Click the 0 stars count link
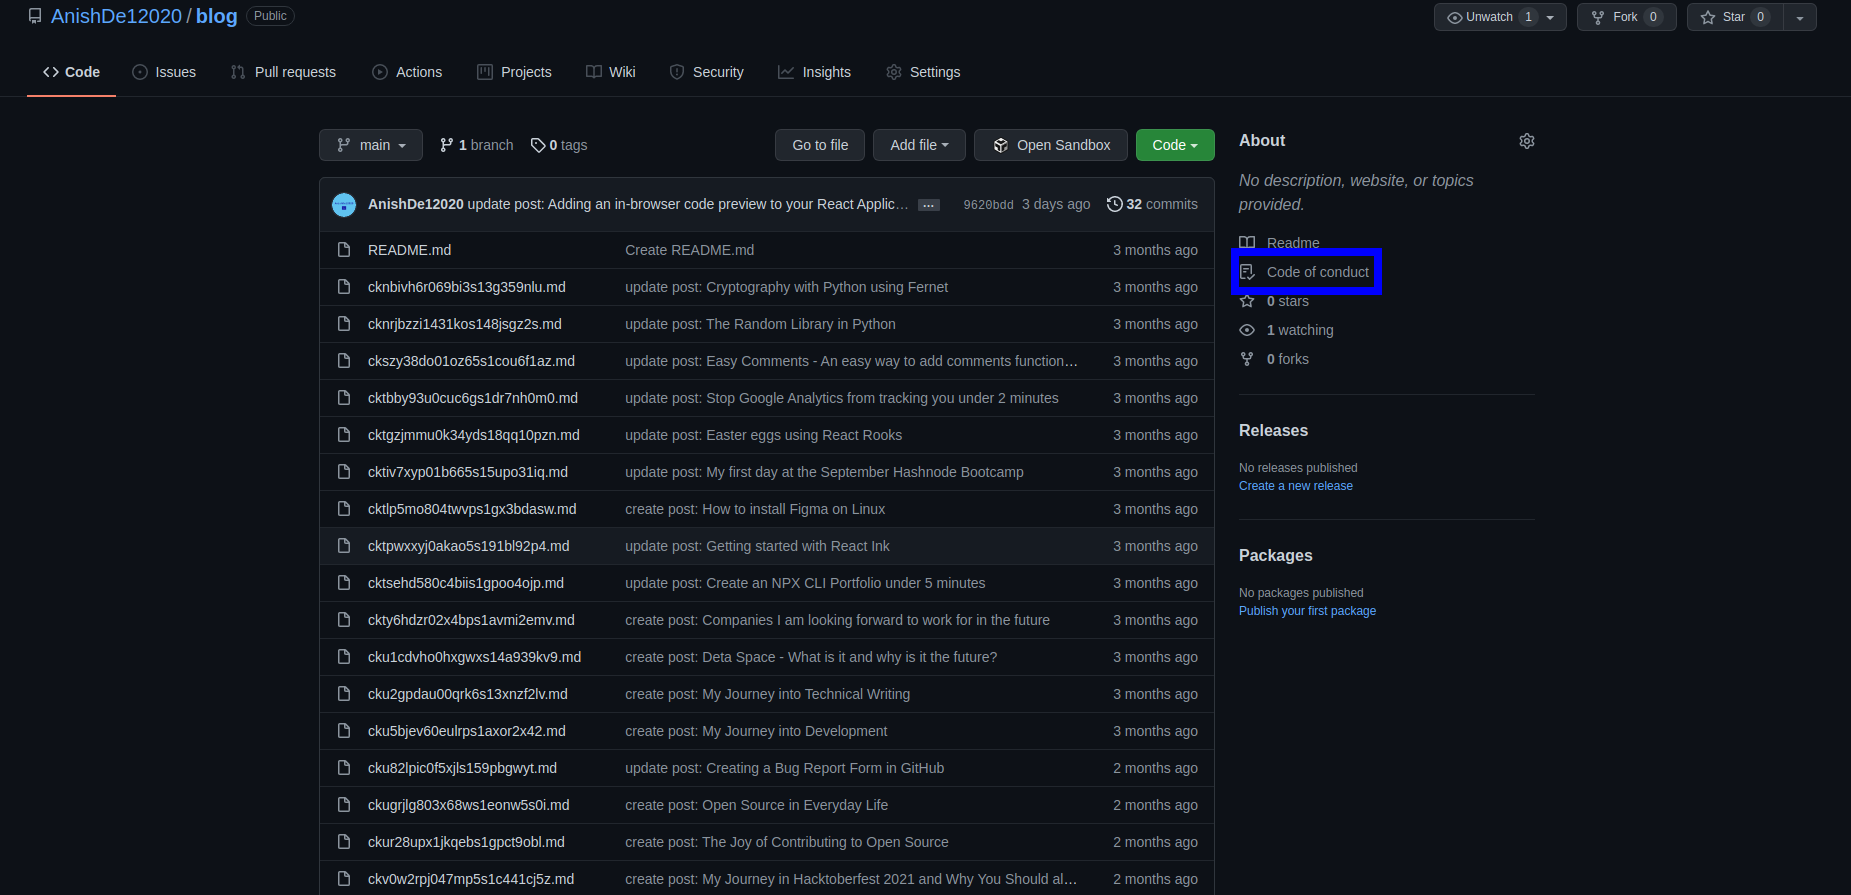Image resolution: width=1851 pixels, height=895 pixels. click(x=1287, y=301)
